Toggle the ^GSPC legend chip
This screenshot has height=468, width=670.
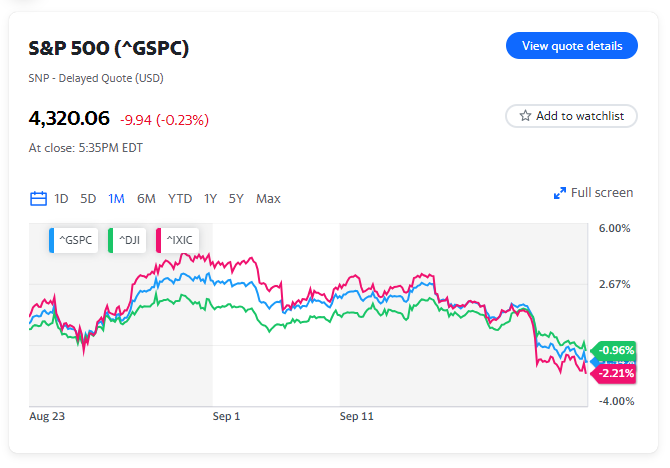pos(73,240)
